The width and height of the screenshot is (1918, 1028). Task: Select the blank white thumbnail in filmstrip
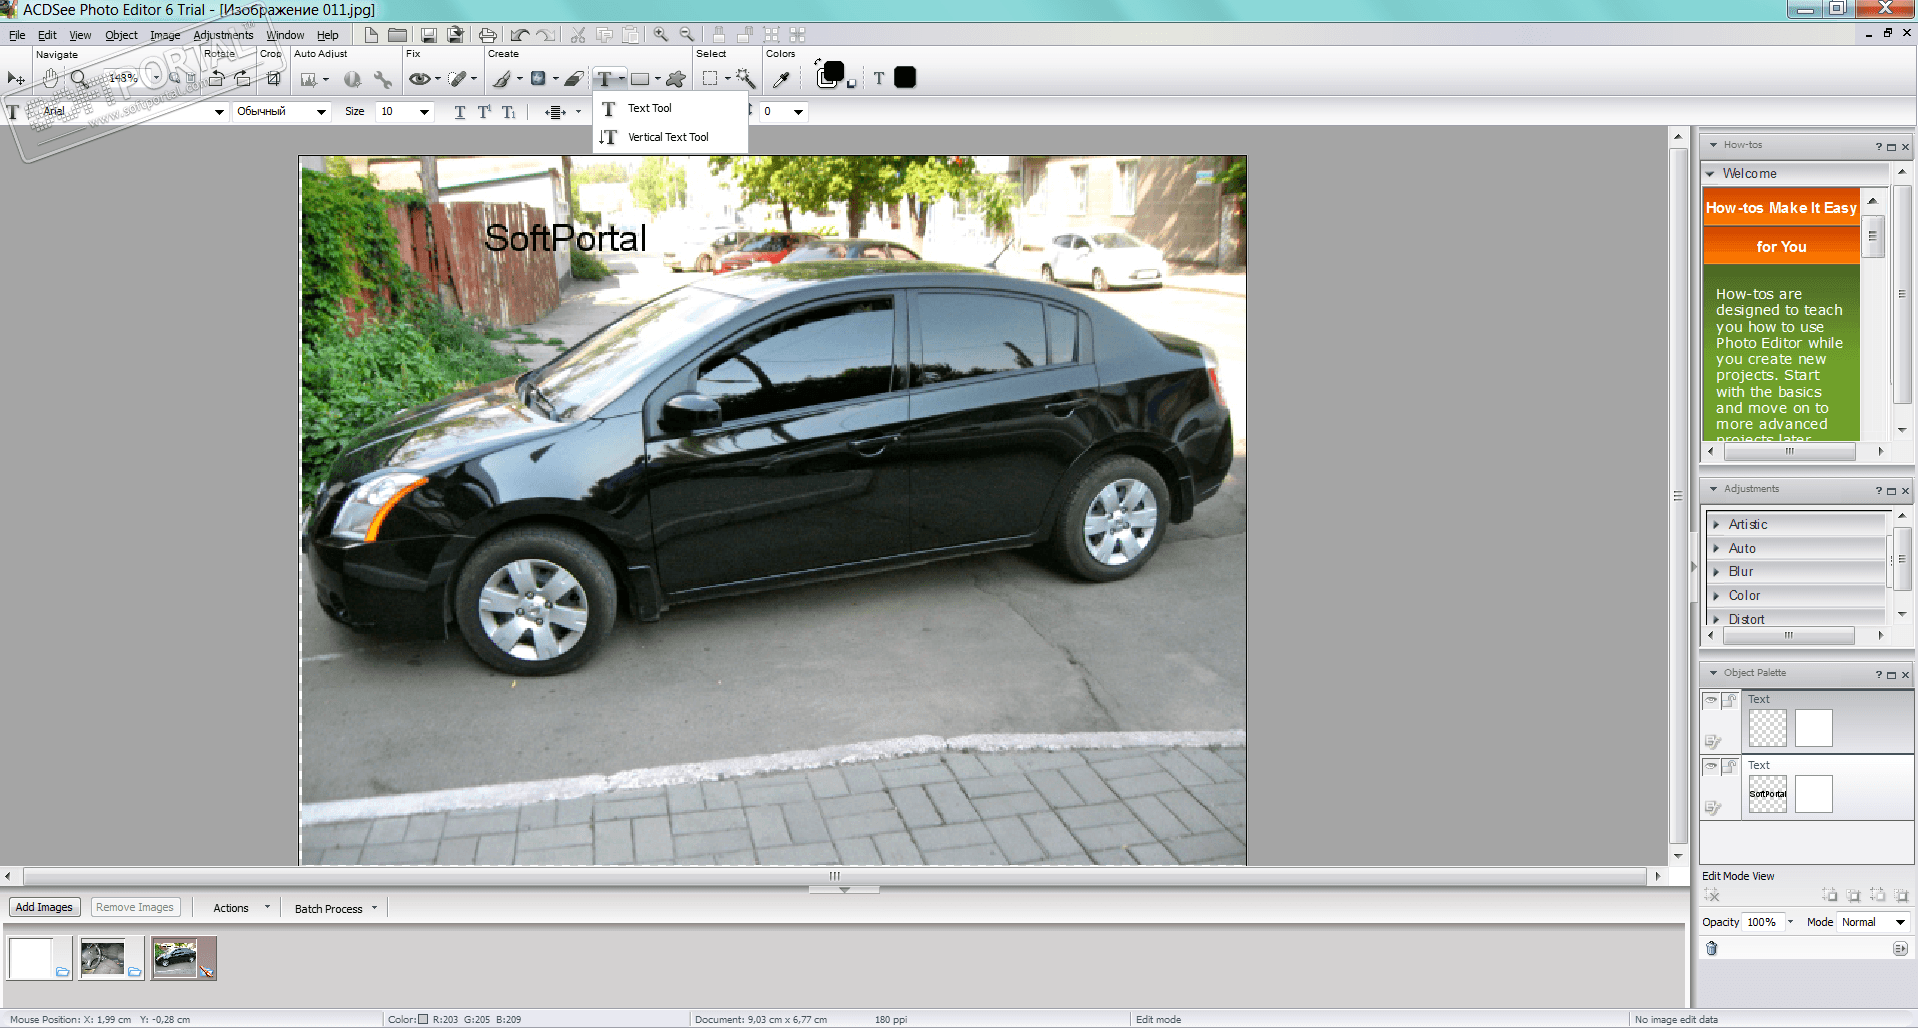(40, 958)
